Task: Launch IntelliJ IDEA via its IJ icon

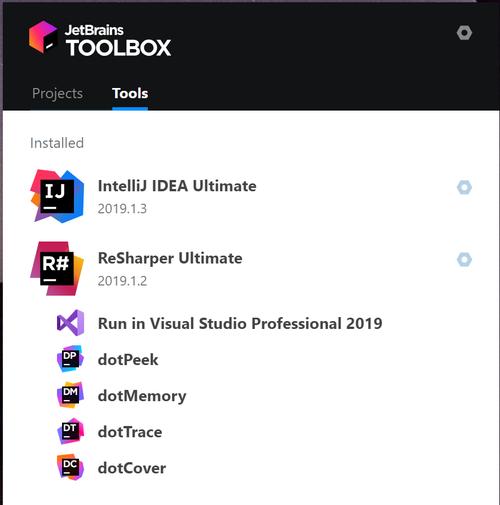Action: 57,196
